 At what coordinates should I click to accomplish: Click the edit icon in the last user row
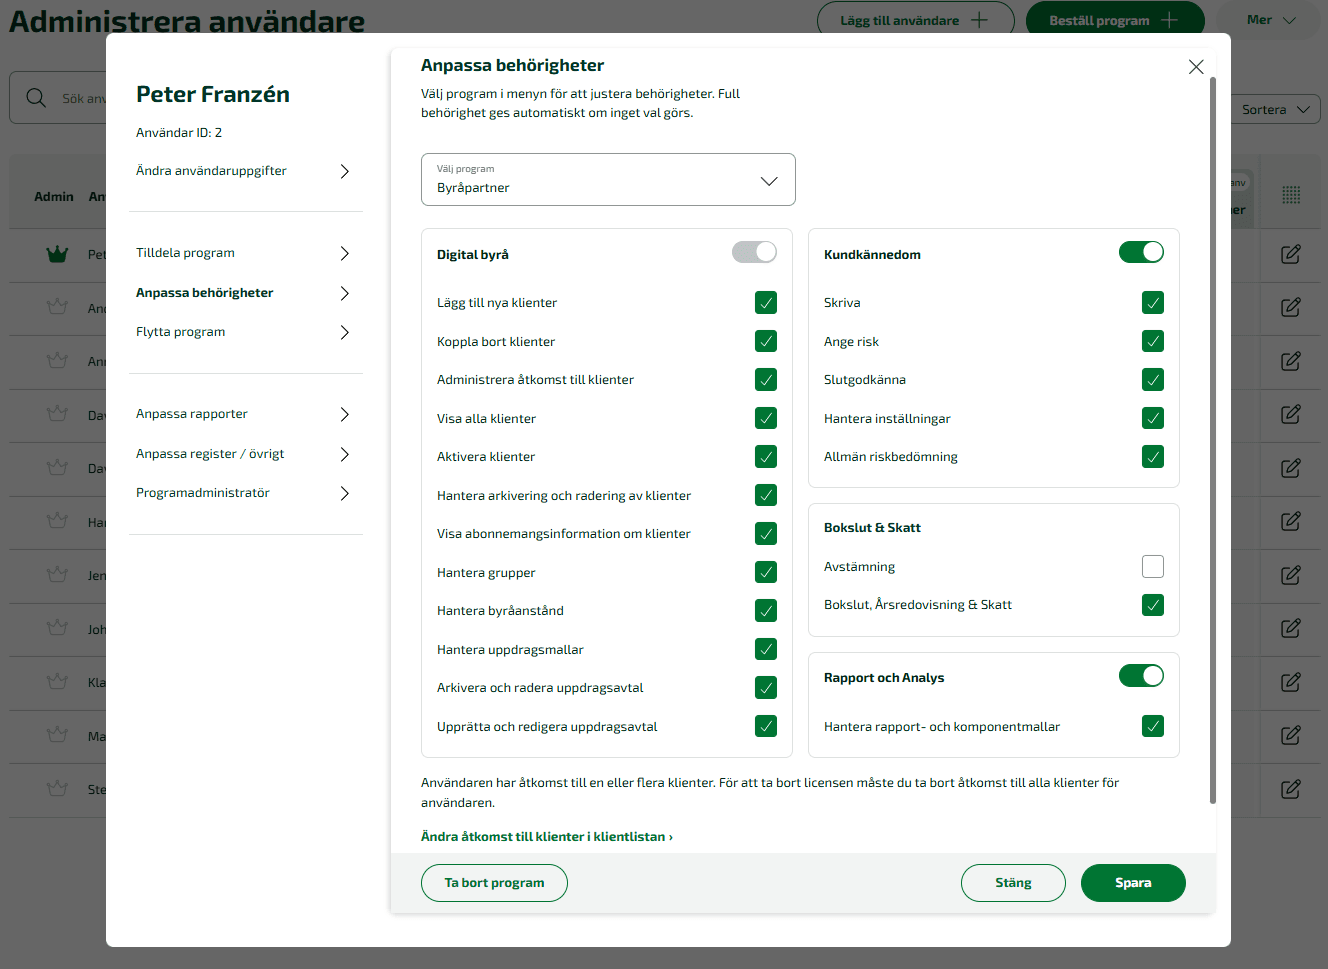[1291, 789]
